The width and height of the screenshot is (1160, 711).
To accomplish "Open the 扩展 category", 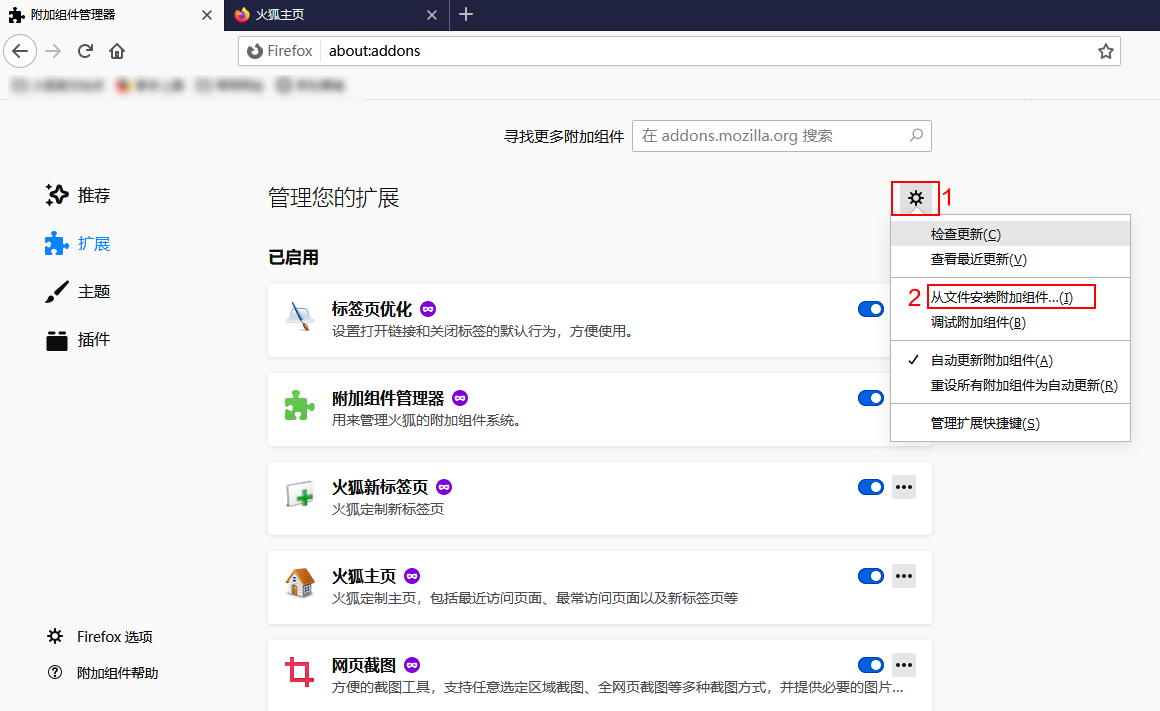I will (78, 243).
